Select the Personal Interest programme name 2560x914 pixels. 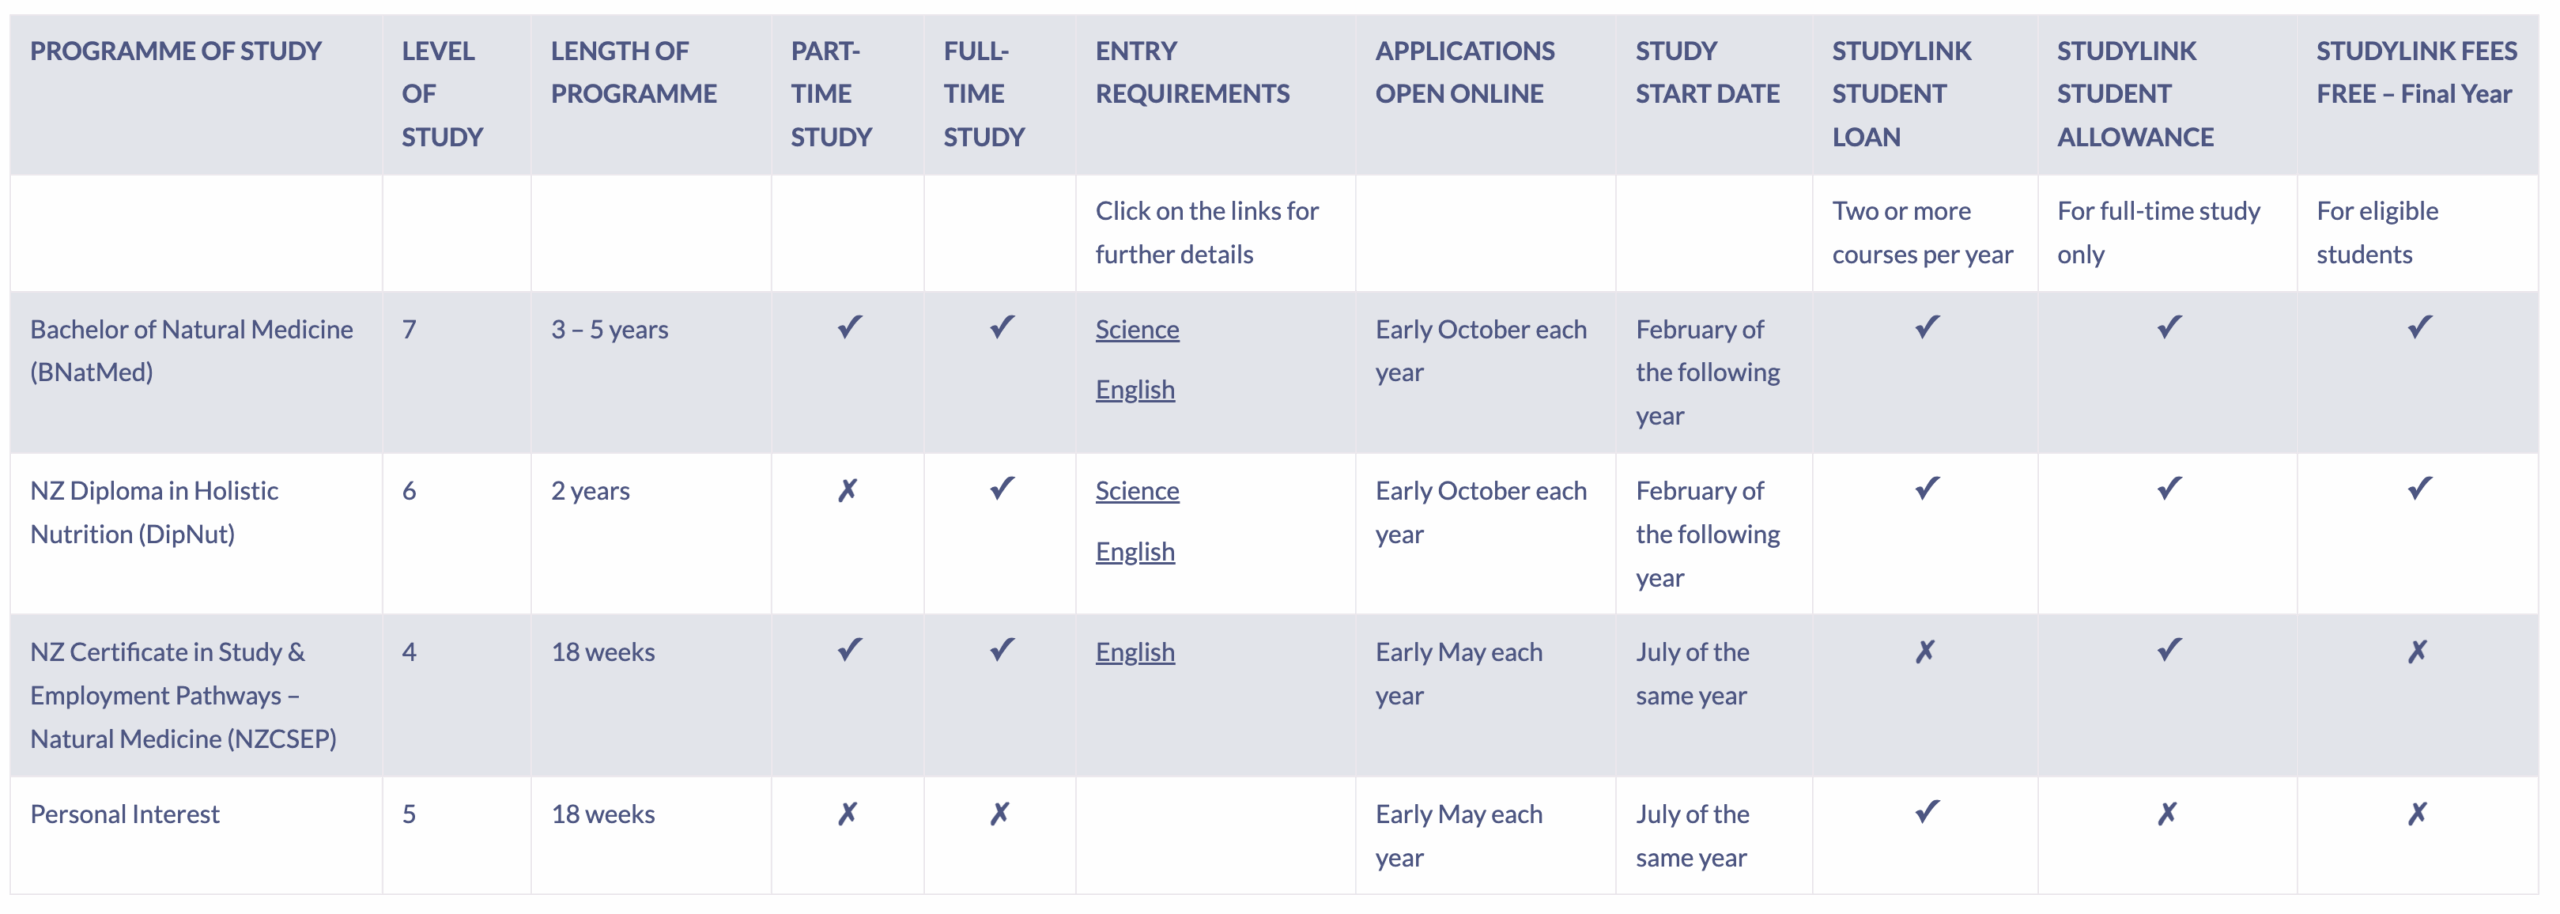[125, 814]
